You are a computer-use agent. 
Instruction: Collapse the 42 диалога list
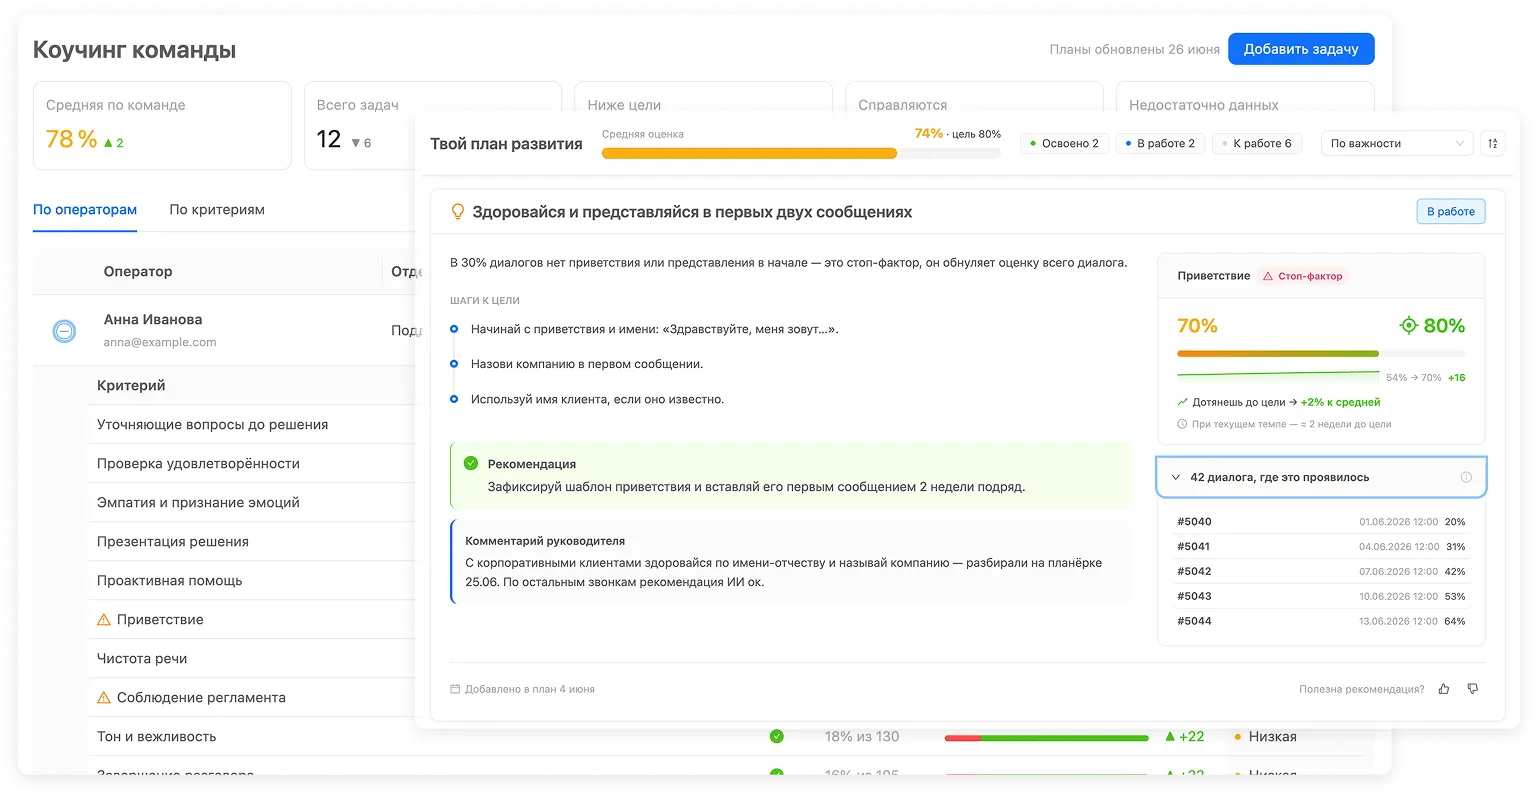tap(1176, 478)
